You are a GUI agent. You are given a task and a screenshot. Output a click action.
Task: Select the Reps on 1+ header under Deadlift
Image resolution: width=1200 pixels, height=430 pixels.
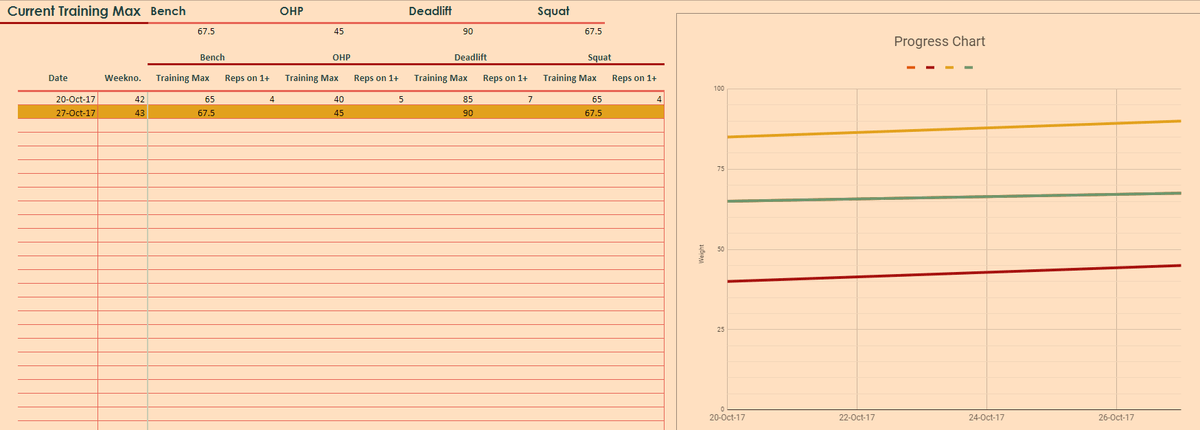point(505,78)
